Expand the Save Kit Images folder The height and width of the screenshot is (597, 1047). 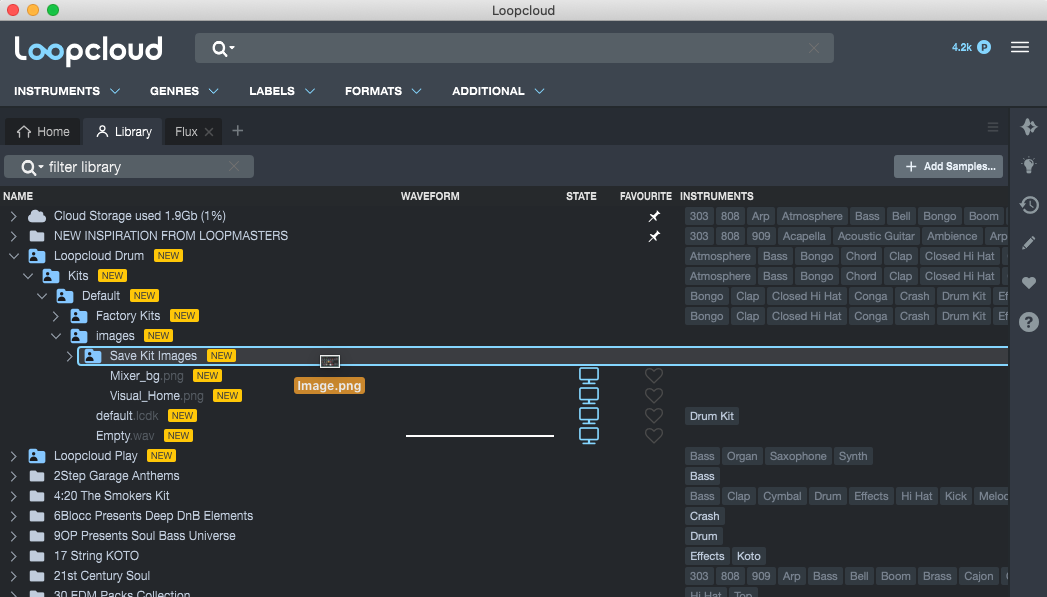pyautogui.click(x=69, y=356)
